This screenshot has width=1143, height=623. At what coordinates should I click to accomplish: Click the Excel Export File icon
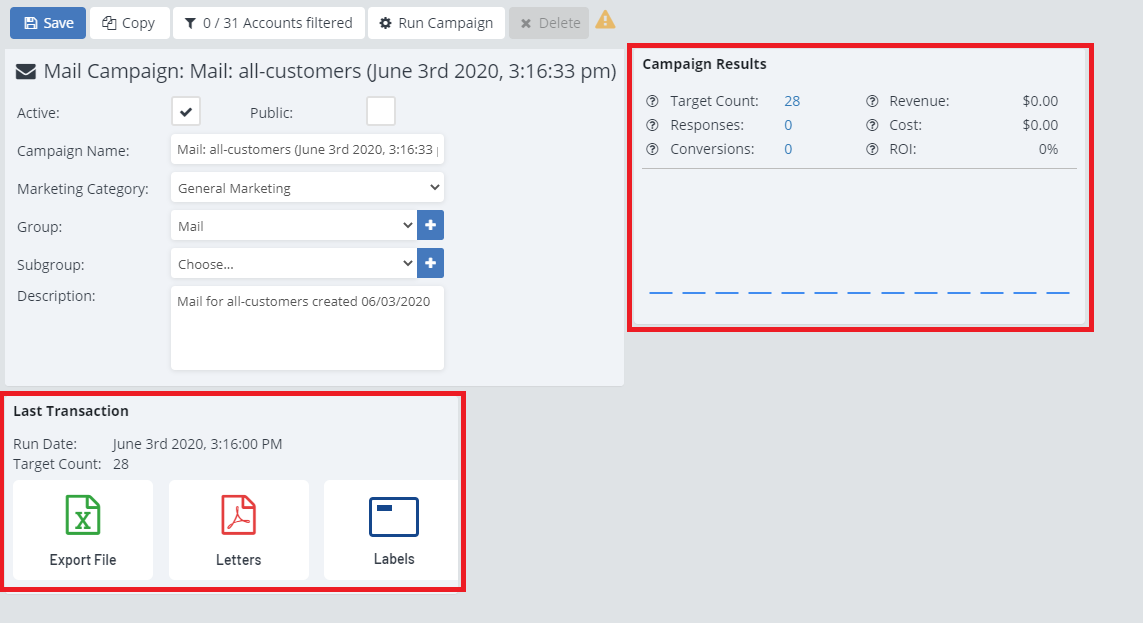tap(83, 517)
